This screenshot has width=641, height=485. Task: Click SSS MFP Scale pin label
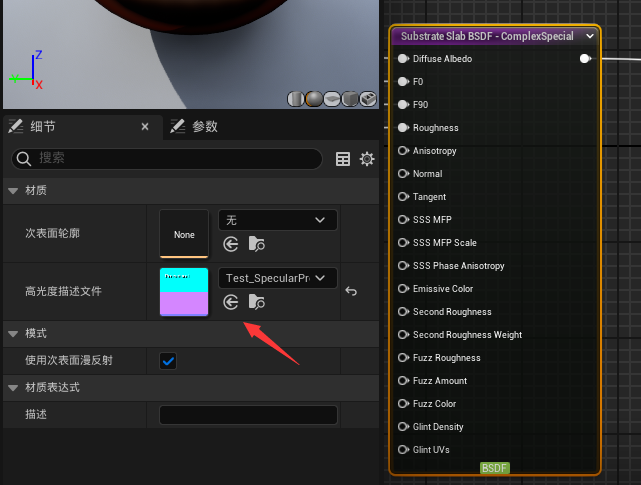[445, 243]
